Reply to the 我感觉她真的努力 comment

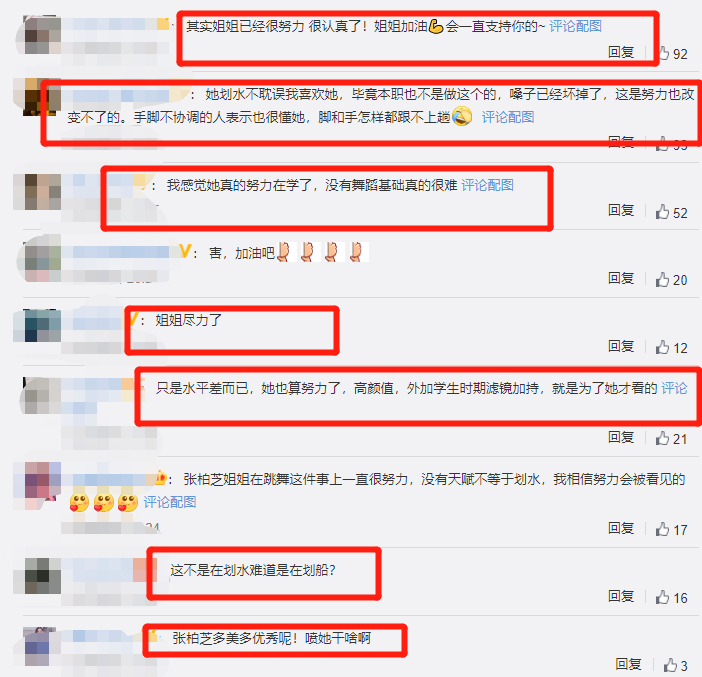[621, 210]
